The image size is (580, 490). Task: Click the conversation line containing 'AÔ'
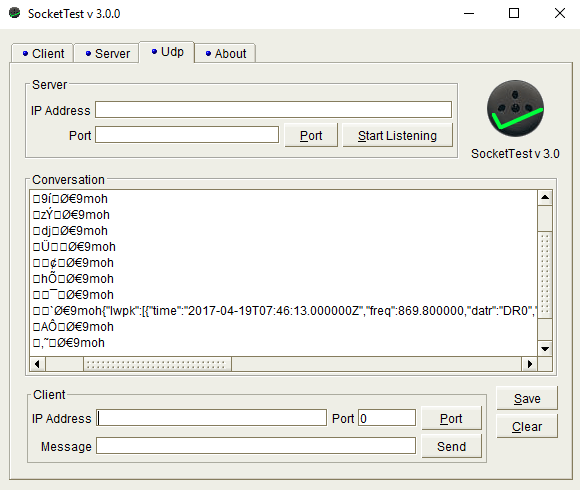pos(73,327)
